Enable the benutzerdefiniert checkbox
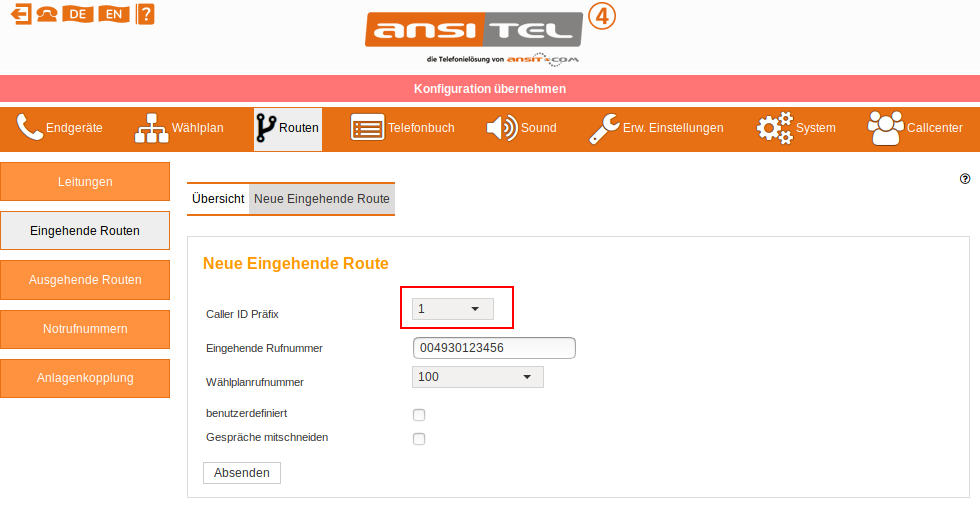Screen dimensions: 980x513 point(419,415)
